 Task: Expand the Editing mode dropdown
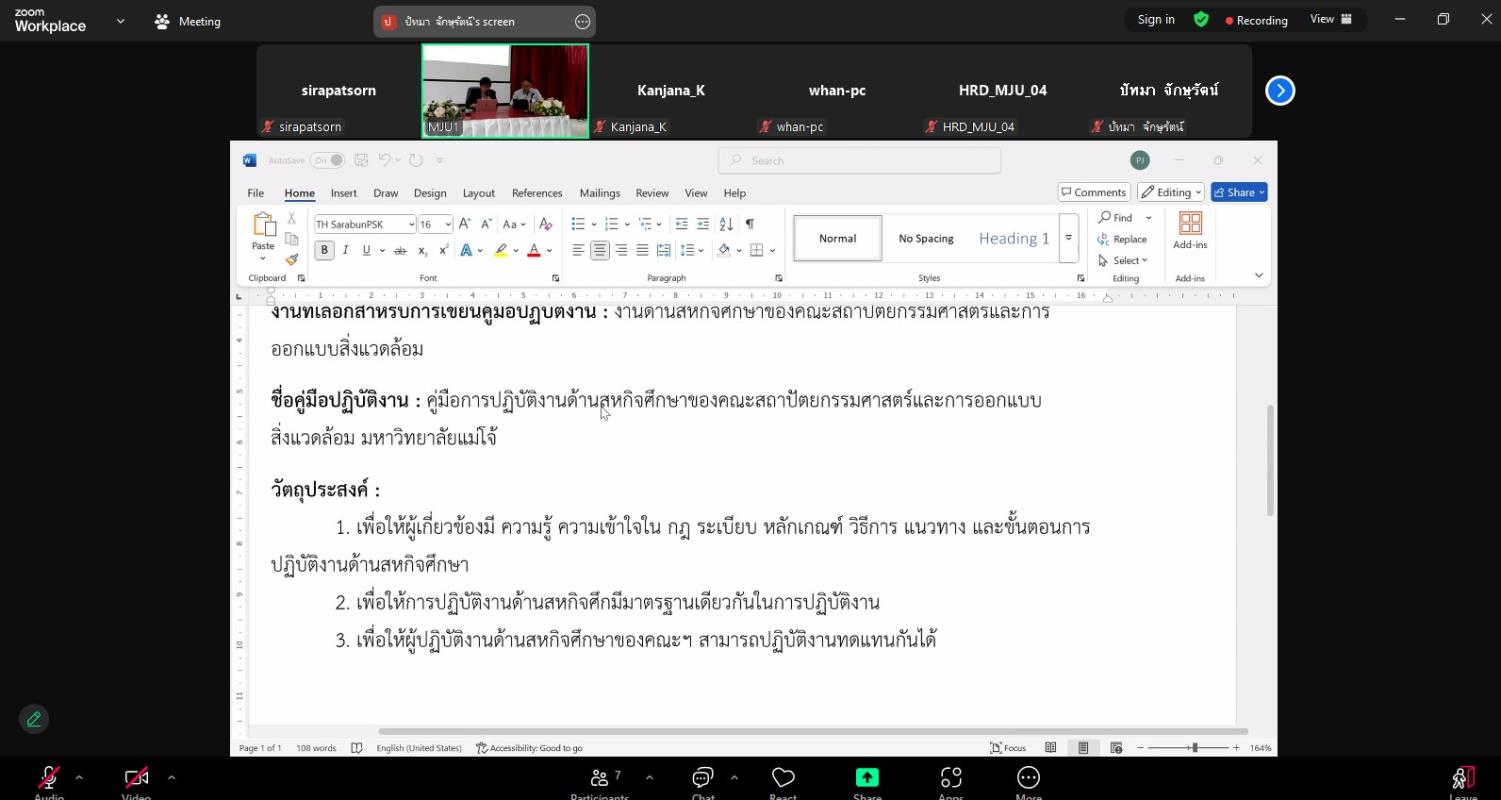(1172, 192)
